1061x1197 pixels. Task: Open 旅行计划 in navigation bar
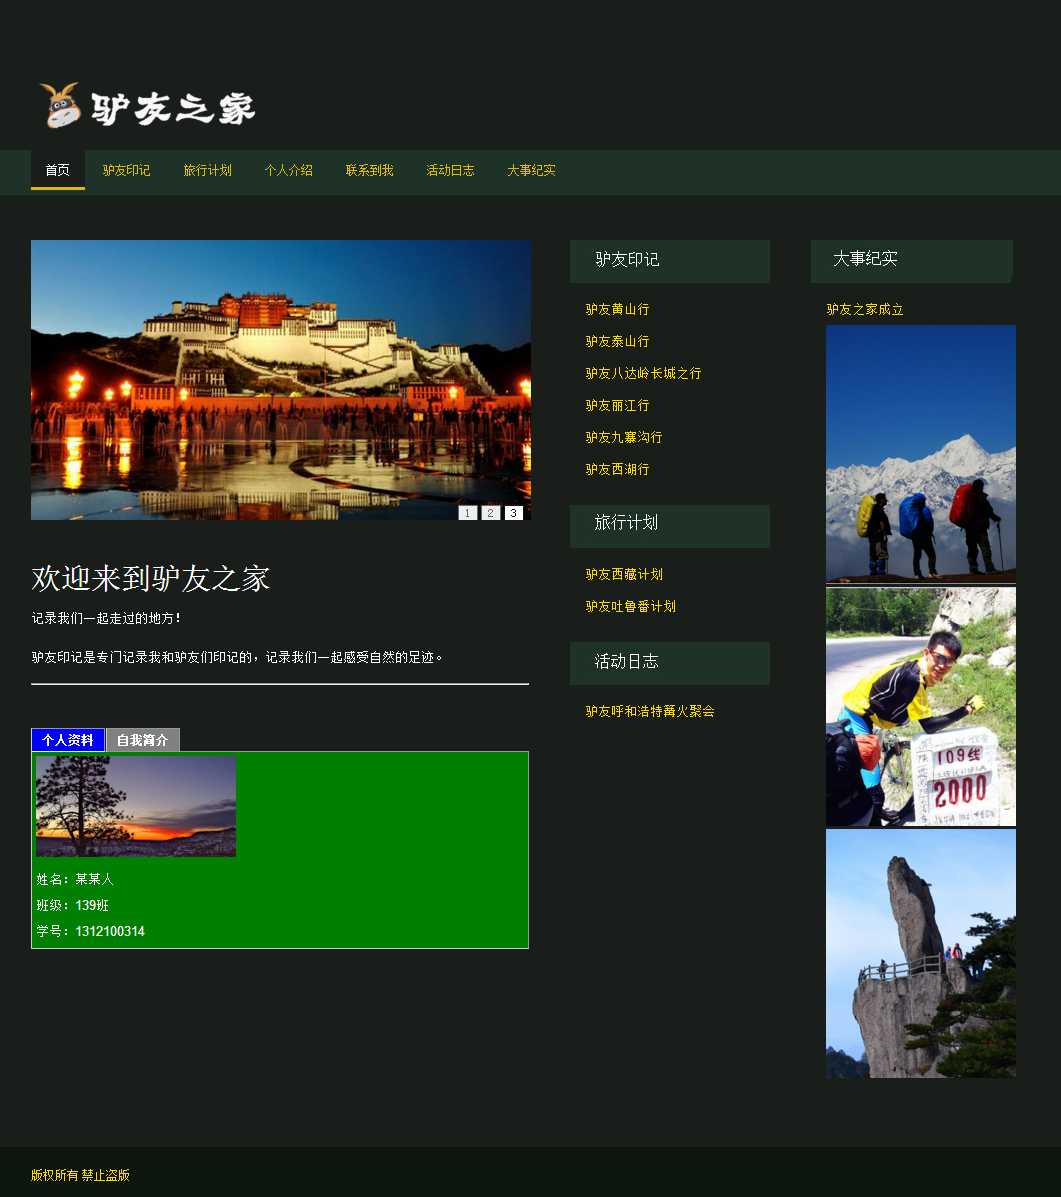(x=207, y=170)
